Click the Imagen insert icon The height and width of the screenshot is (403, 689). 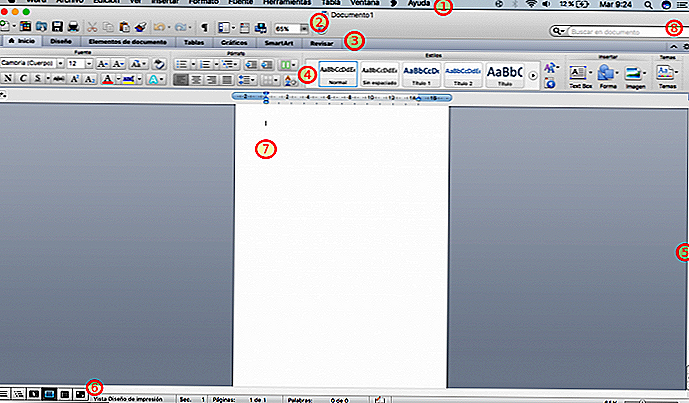tap(632, 74)
